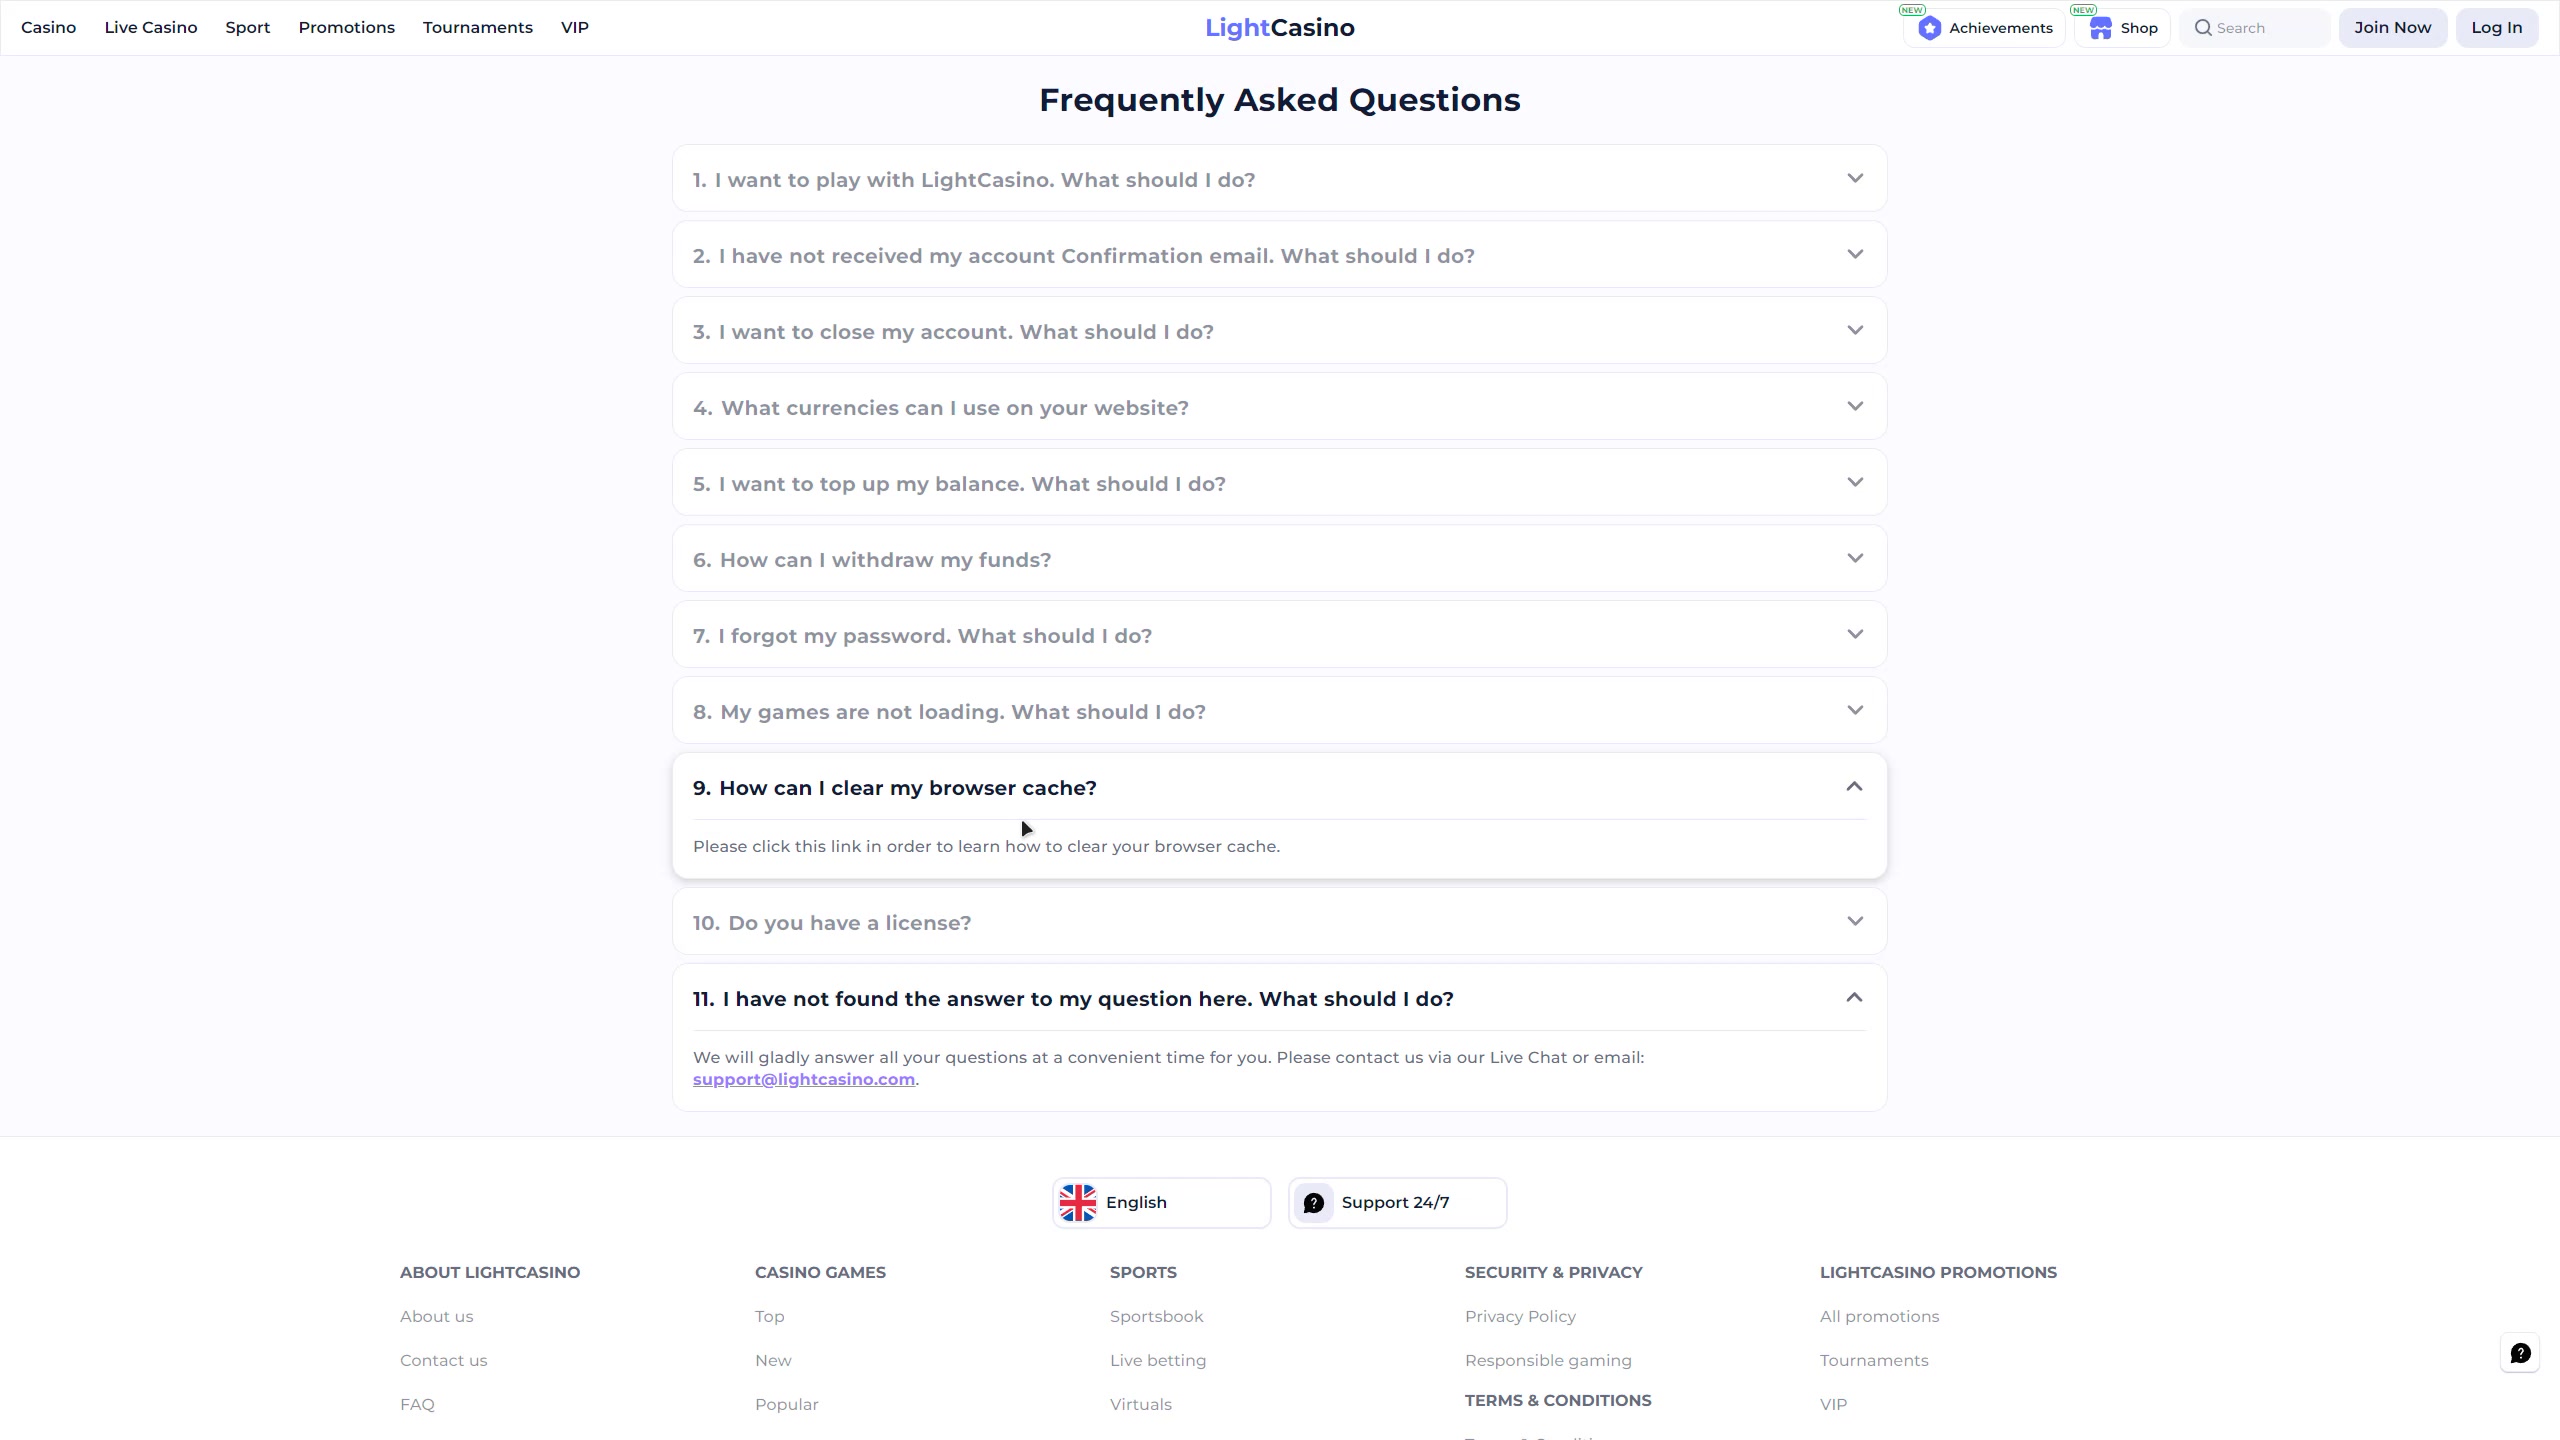Open the floating help chat widget

point(2520,1353)
